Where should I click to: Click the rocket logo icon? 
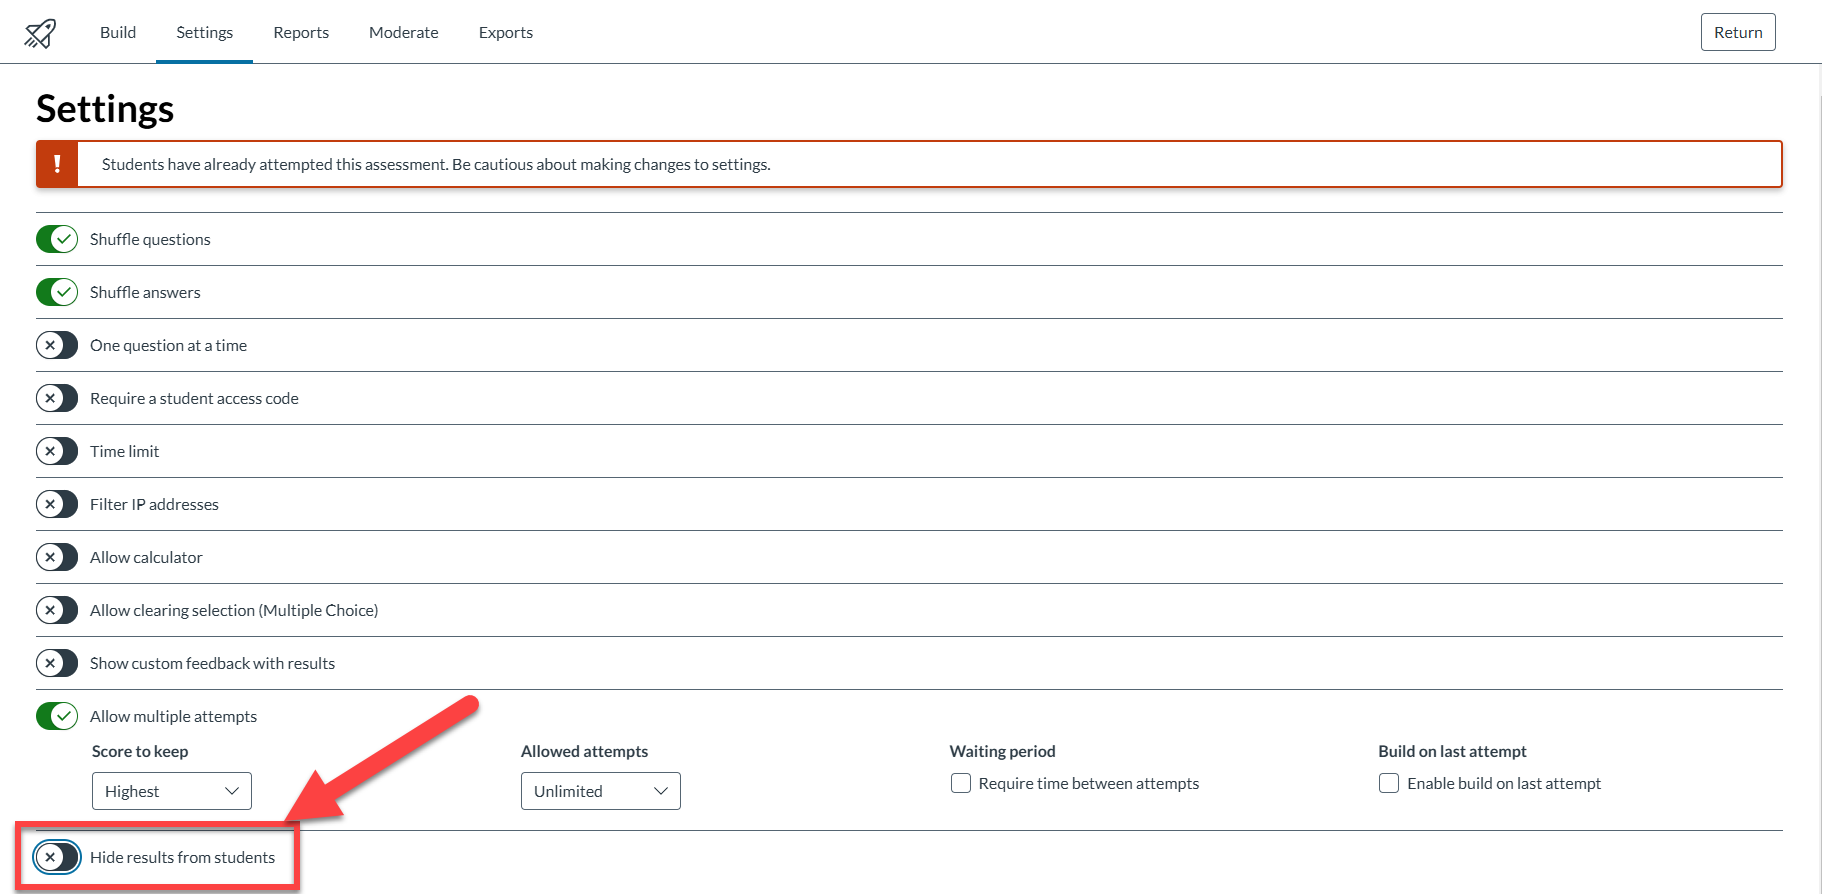pos(40,33)
